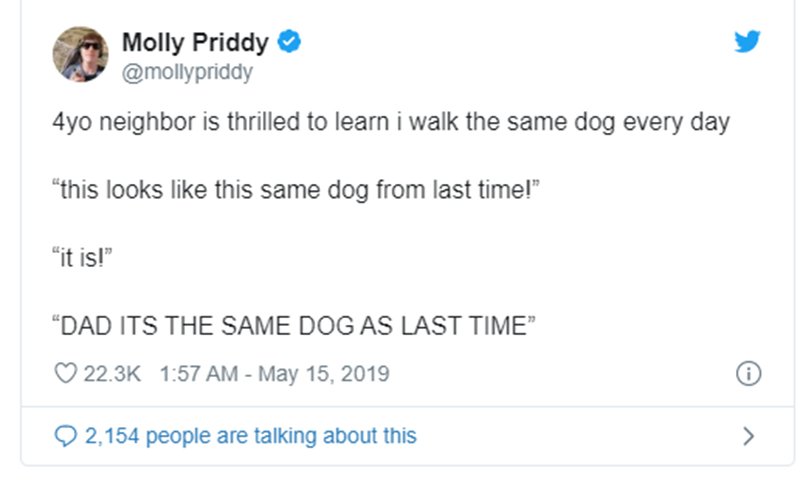Open the tweet info circle icon

pos(748,373)
